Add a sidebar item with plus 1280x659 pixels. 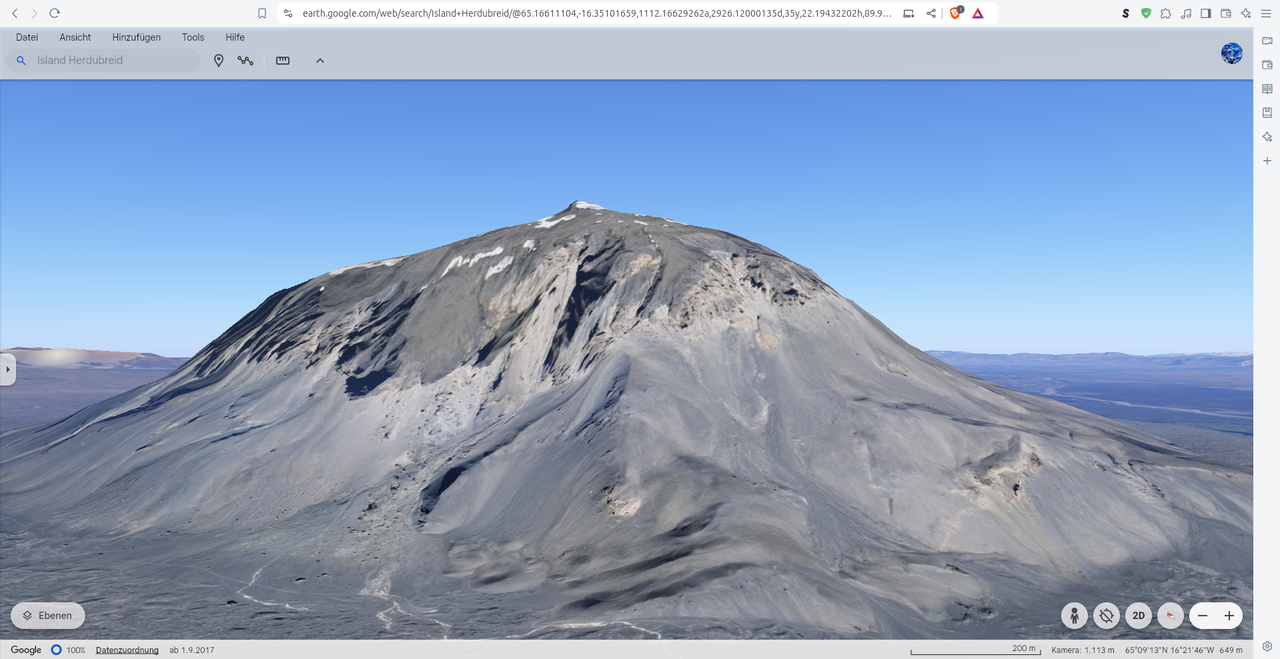point(1267,161)
